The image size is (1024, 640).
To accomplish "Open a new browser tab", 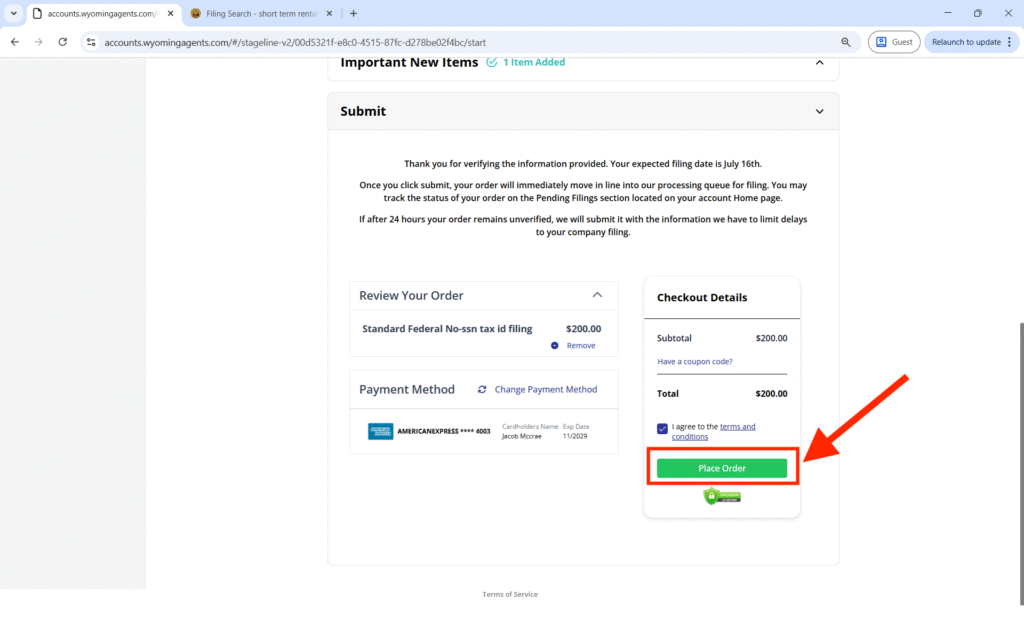I will pyautogui.click(x=353, y=14).
